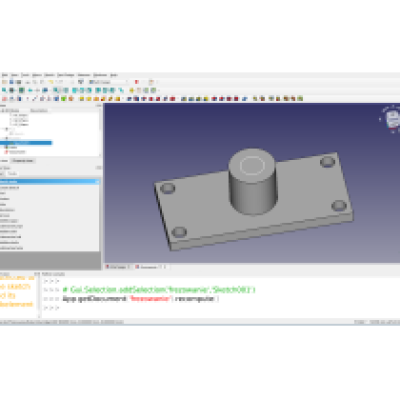The image size is (400, 400).
Task: Close the combo view panel
Action: (99, 106)
